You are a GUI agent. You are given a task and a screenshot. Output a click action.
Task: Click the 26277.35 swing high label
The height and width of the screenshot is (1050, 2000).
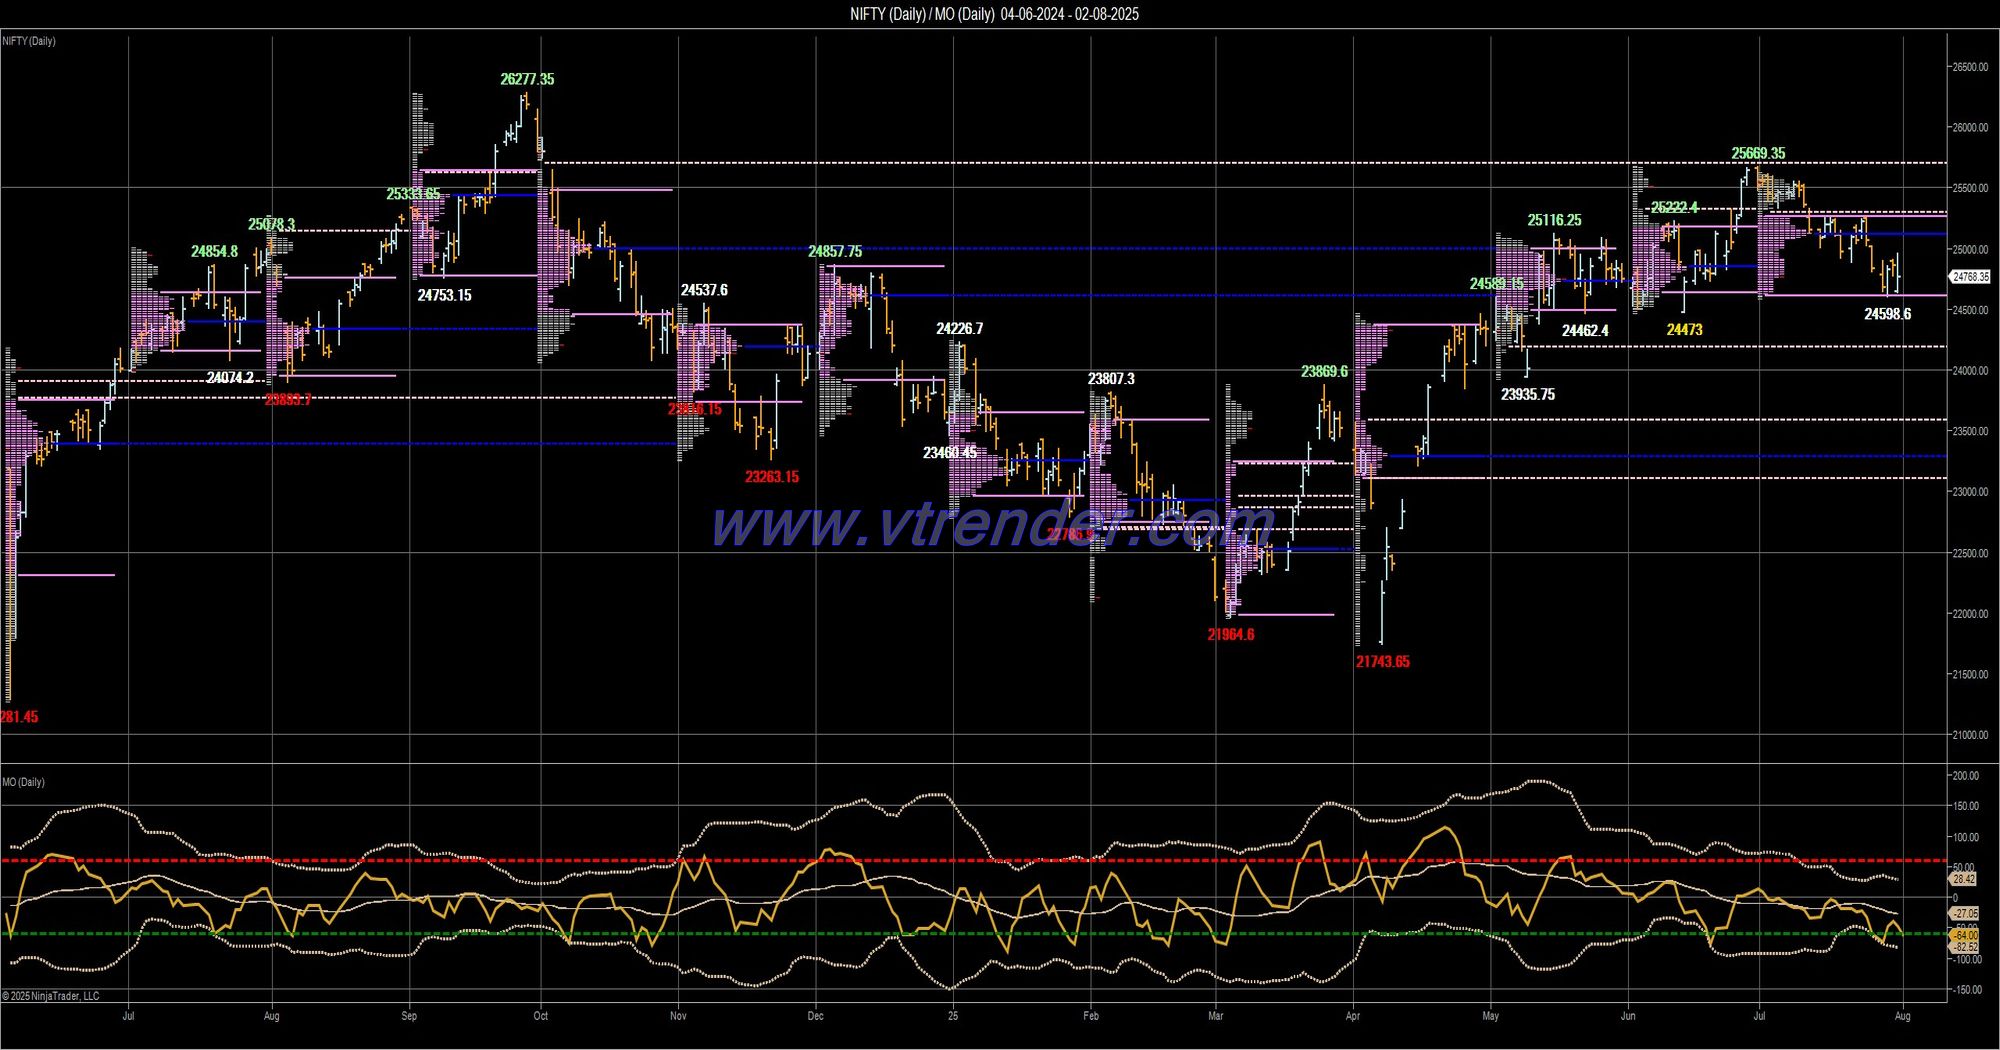(527, 79)
